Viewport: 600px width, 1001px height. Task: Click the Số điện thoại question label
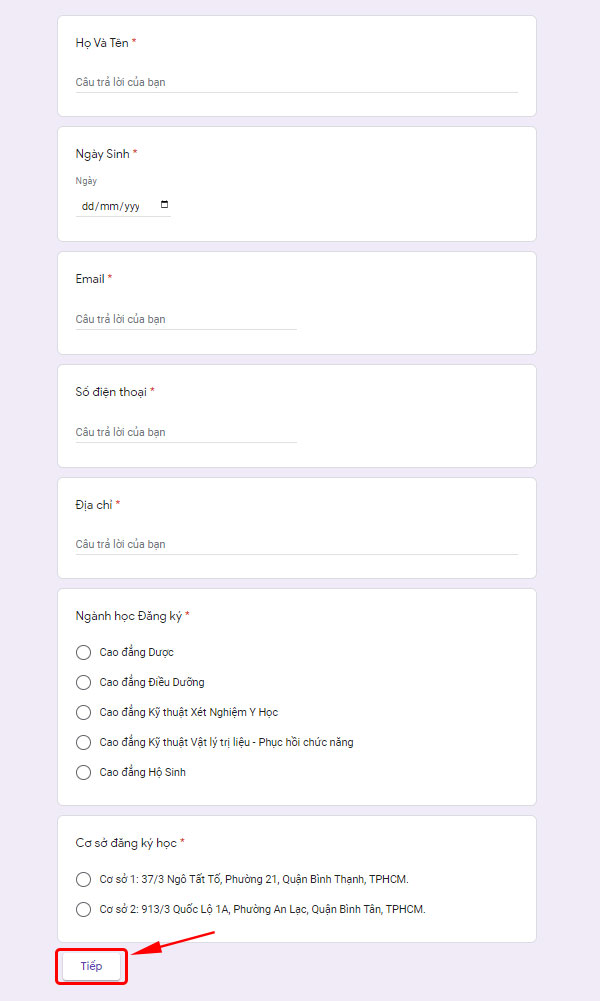(x=111, y=391)
